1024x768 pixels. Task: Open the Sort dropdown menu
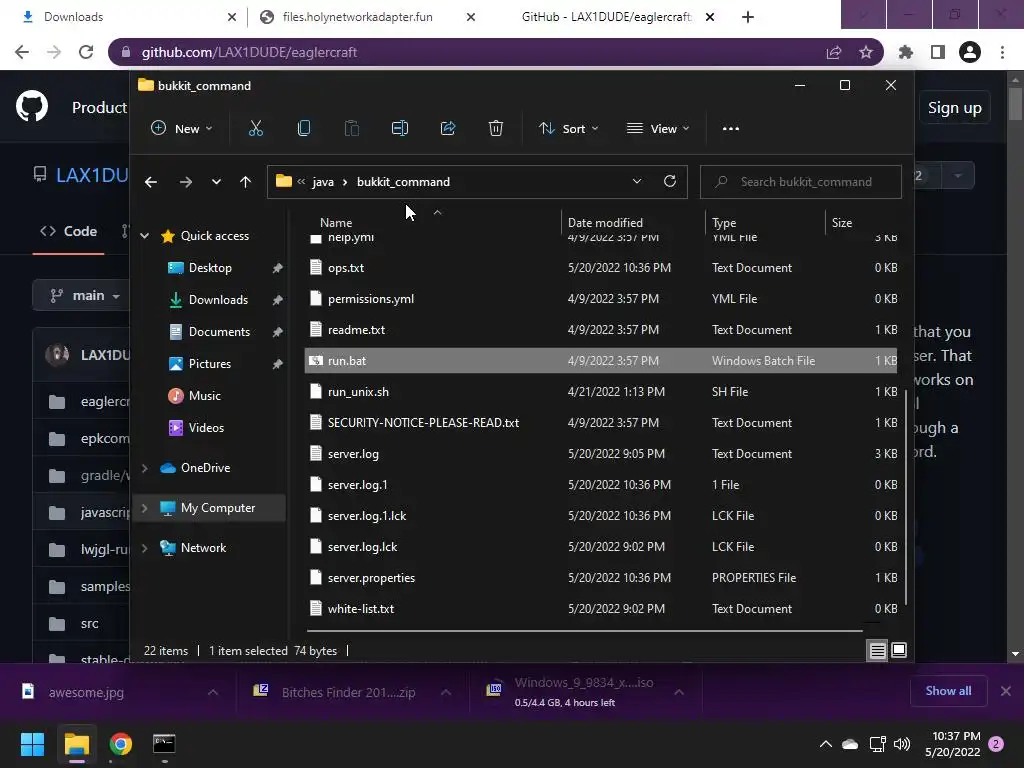pyautogui.click(x=568, y=129)
